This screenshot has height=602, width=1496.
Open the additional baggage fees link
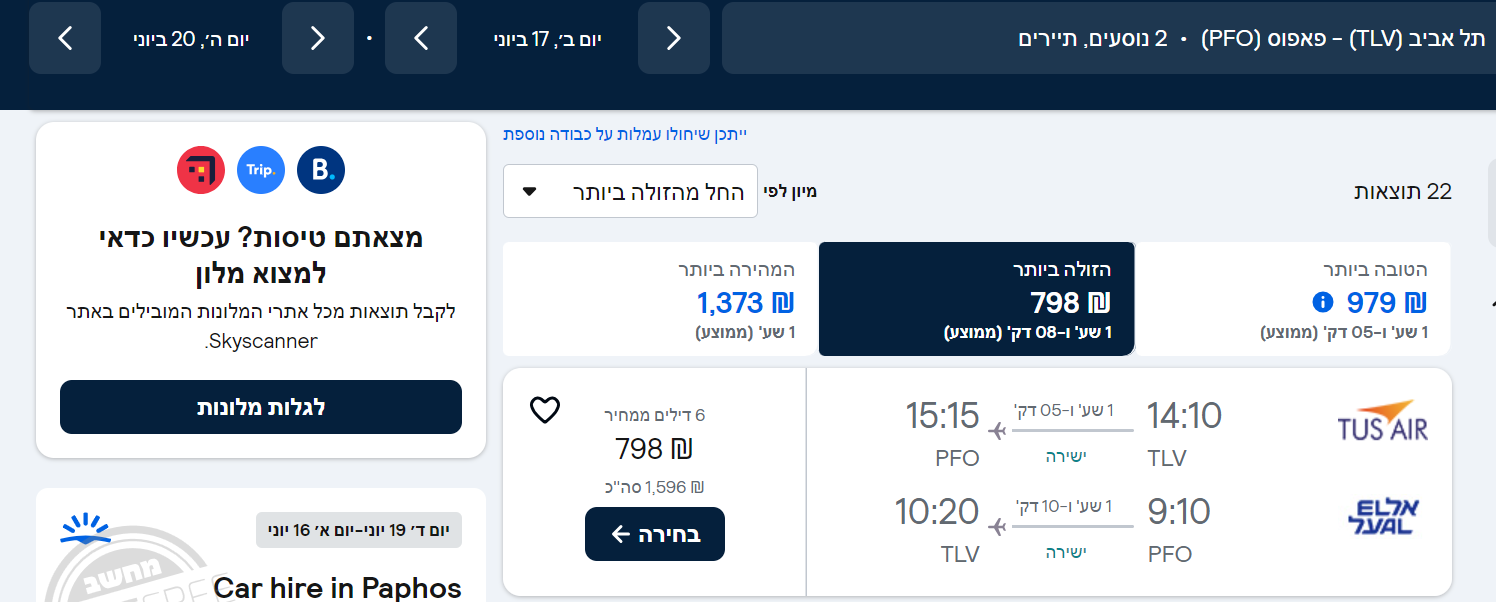[x=625, y=133]
